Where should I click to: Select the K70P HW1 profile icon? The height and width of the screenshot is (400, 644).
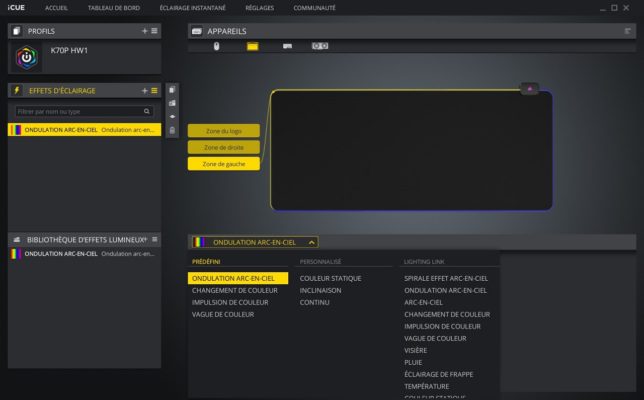click(x=27, y=57)
